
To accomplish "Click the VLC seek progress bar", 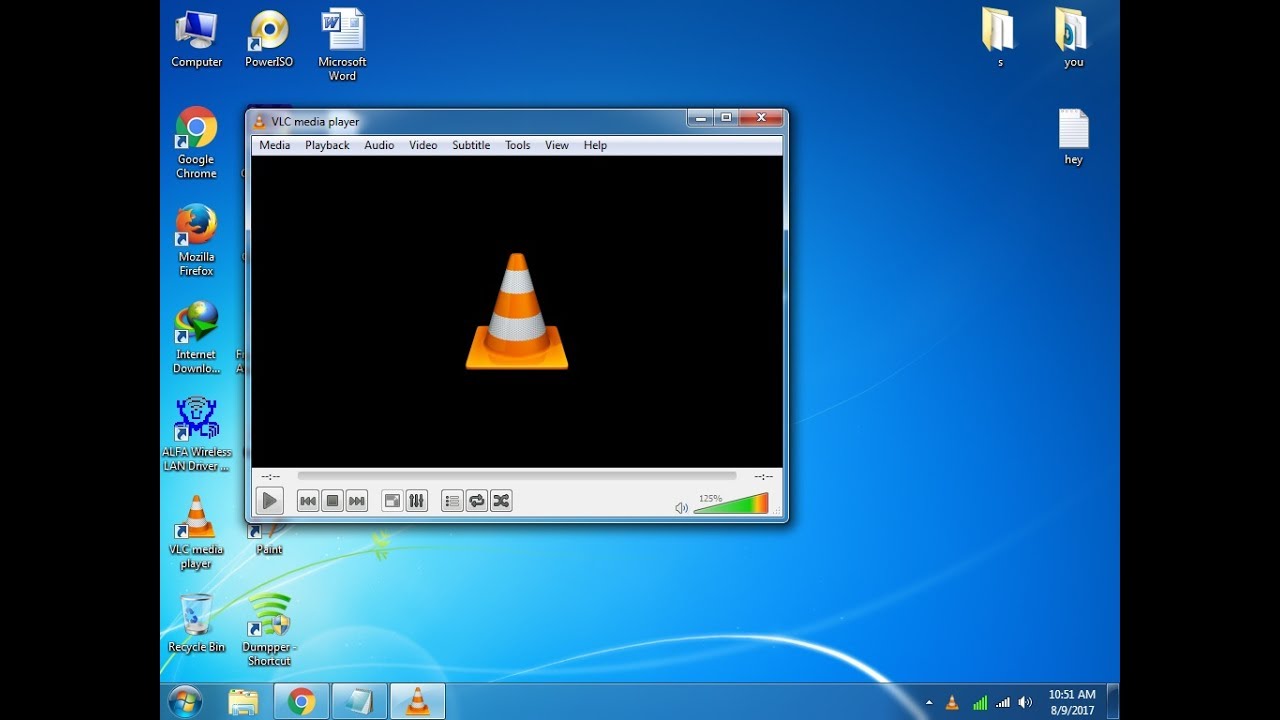I will tap(517, 476).
